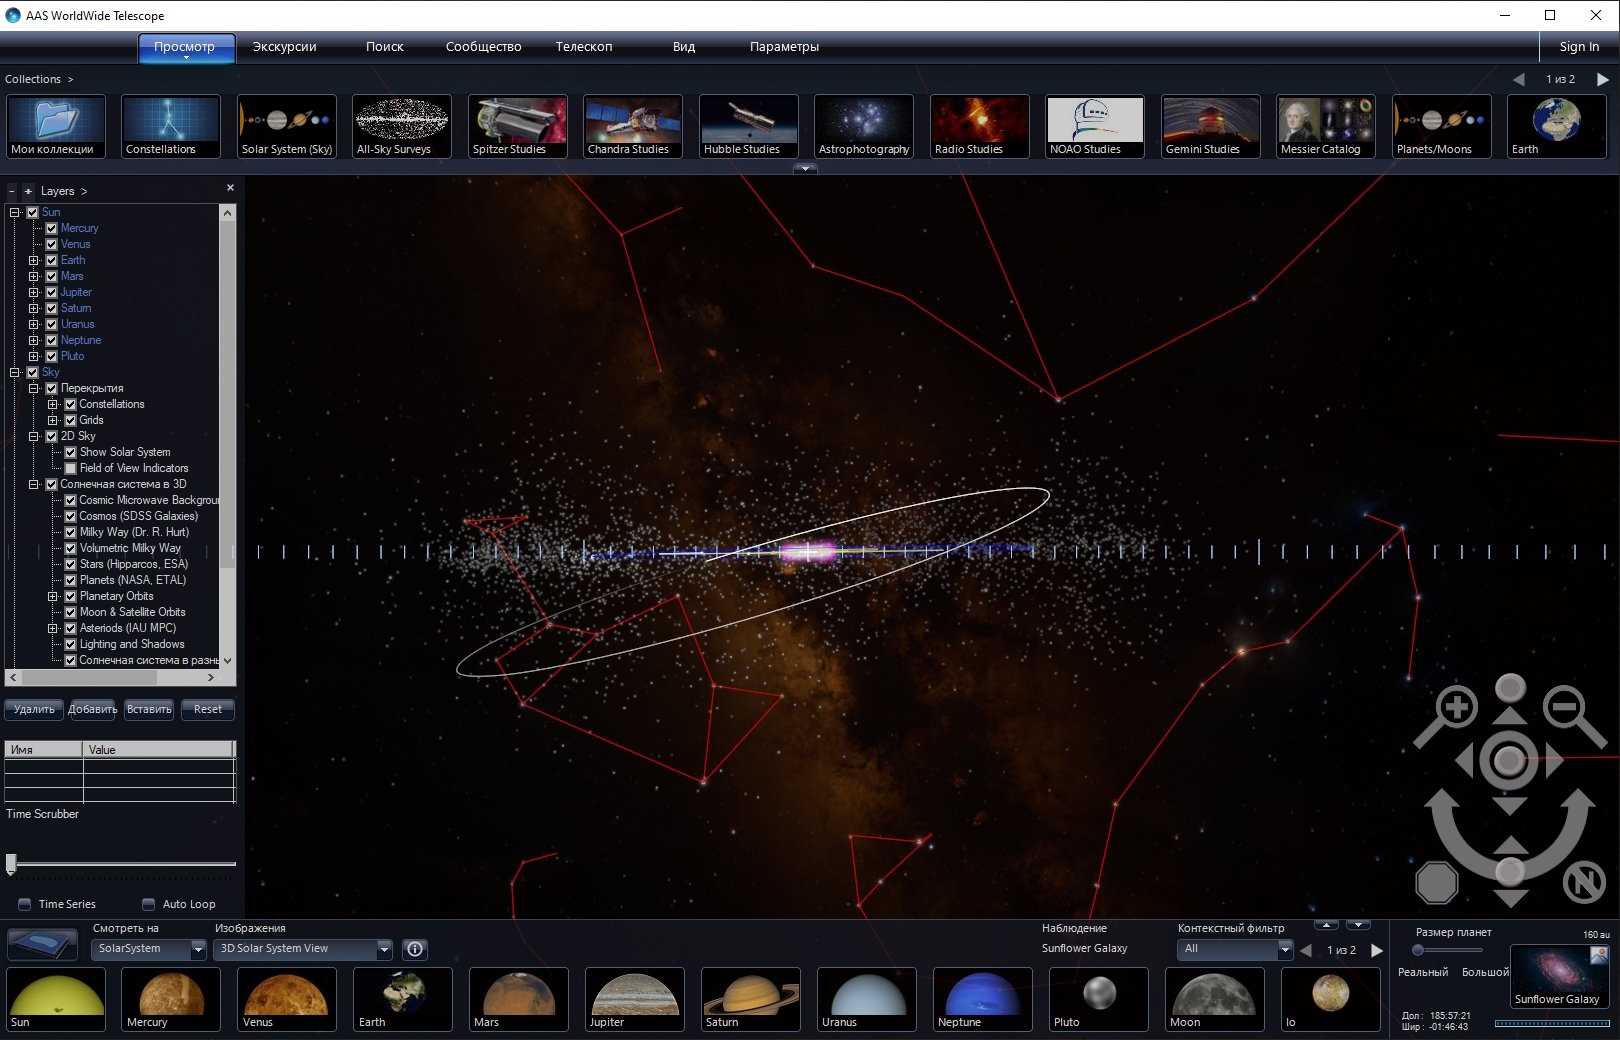
Task: Click Sign In
Action: [1579, 47]
